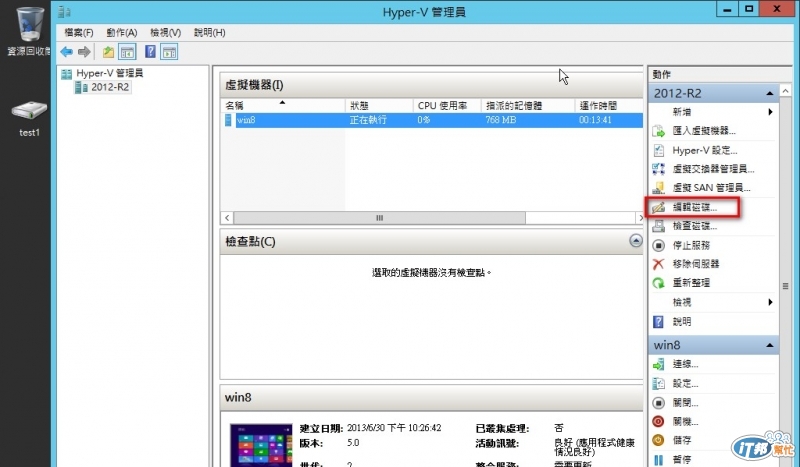Click Hyper-V 設定... action link

pos(704,151)
